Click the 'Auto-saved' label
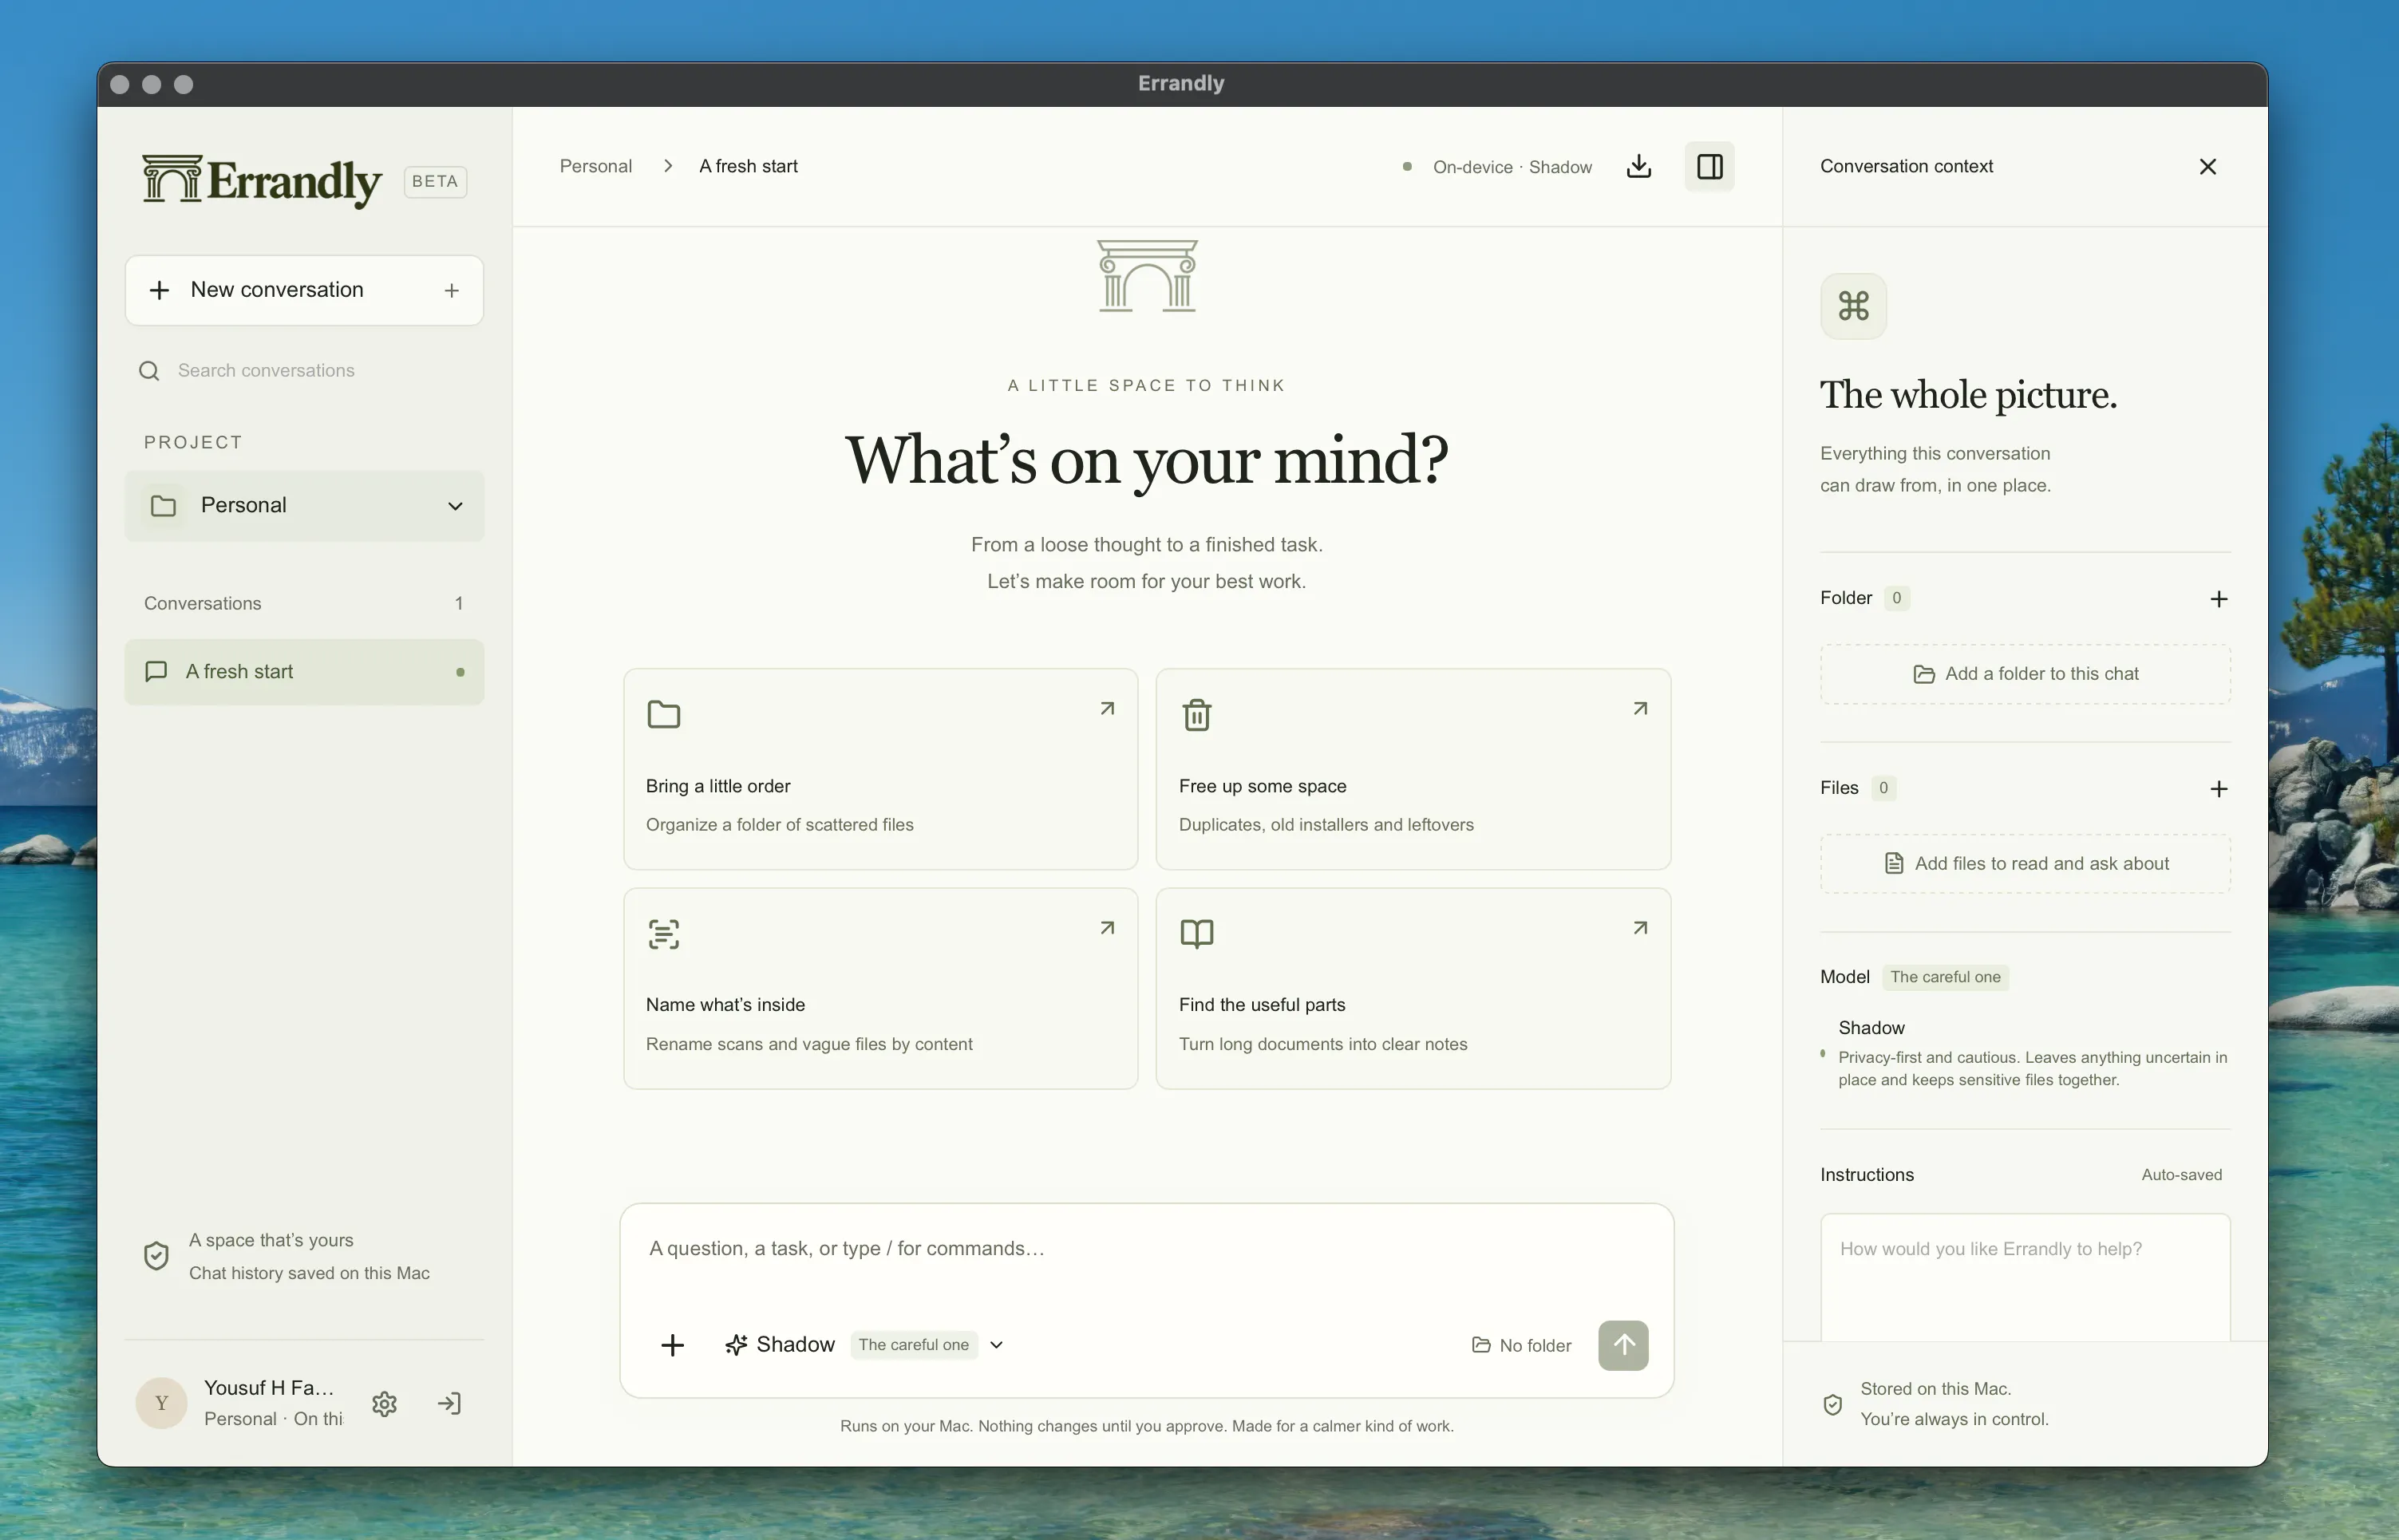2399x1540 pixels. pos(2181,1175)
